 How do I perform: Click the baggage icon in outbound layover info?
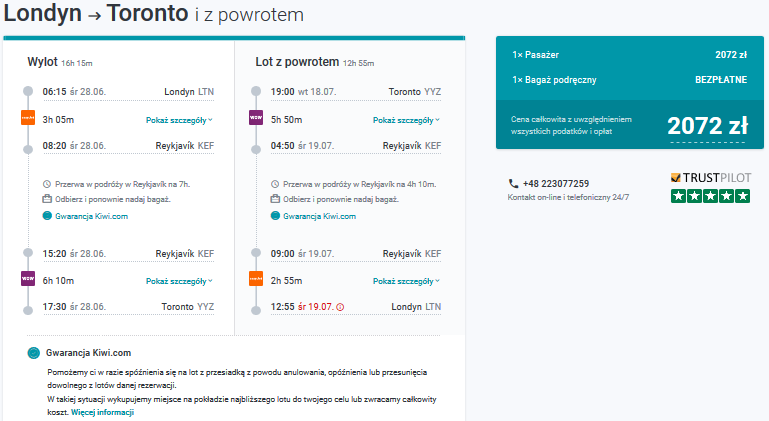(x=47, y=199)
